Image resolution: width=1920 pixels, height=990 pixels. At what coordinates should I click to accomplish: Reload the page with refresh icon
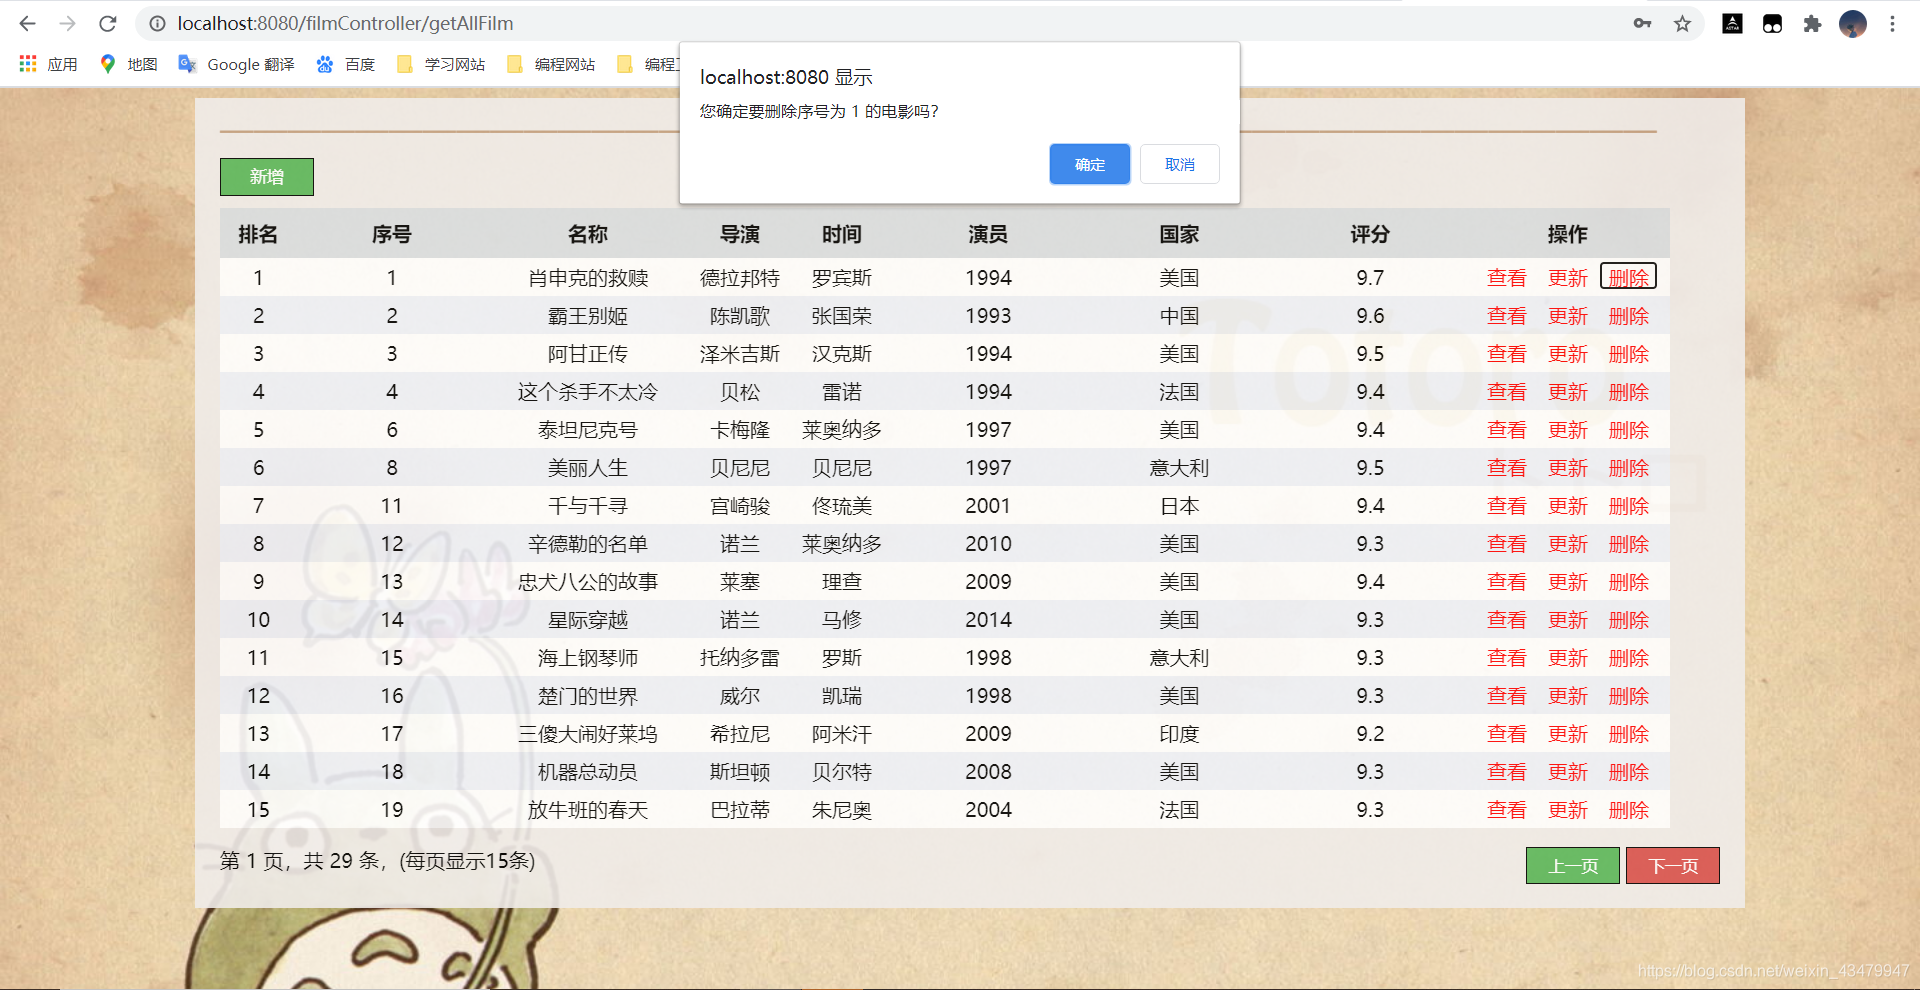click(x=108, y=23)
